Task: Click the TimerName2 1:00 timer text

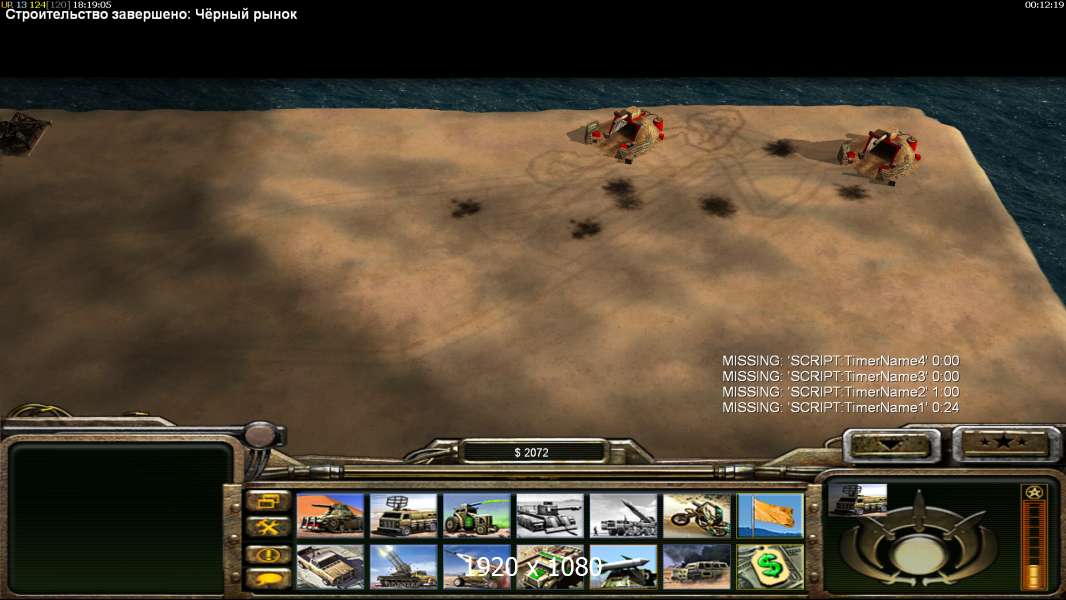Action: coord(840,392)
